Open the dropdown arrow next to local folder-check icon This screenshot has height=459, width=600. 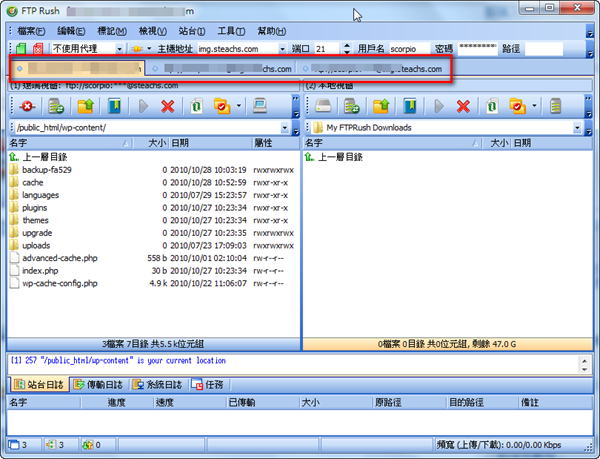point(535,106)
